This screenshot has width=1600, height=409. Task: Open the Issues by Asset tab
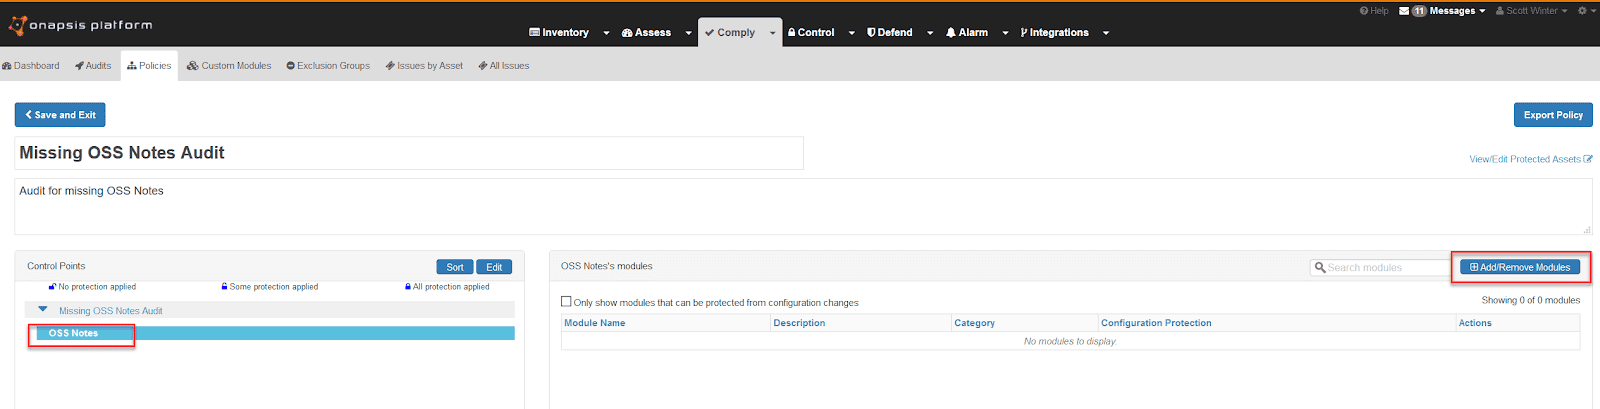click(x=425, y=66)
